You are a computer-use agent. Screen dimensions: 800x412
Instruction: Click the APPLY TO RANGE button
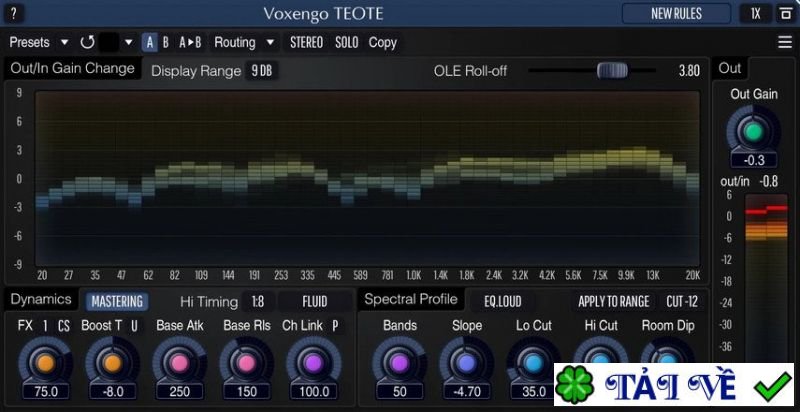coord(614,301)
